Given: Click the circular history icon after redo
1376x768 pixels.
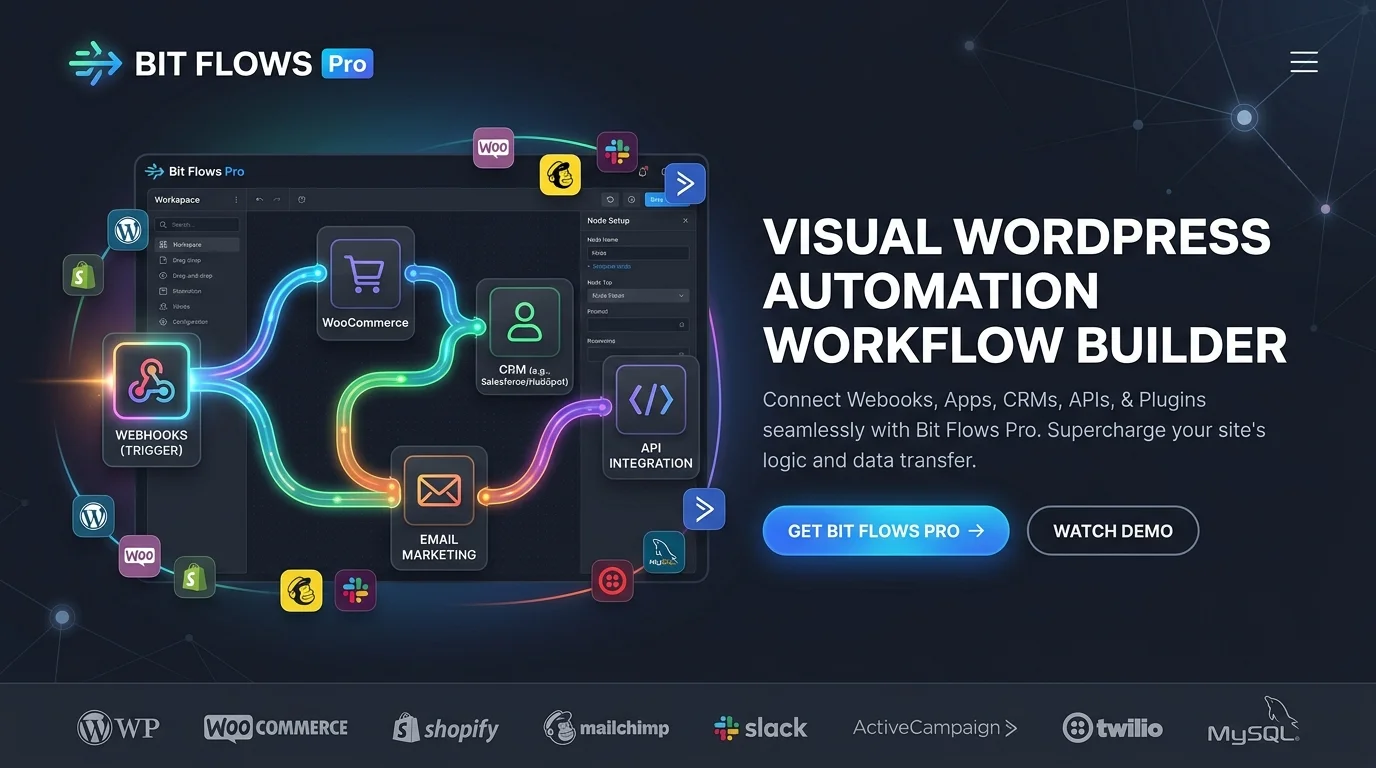Looking at the screenshot, I should point(302,200).
